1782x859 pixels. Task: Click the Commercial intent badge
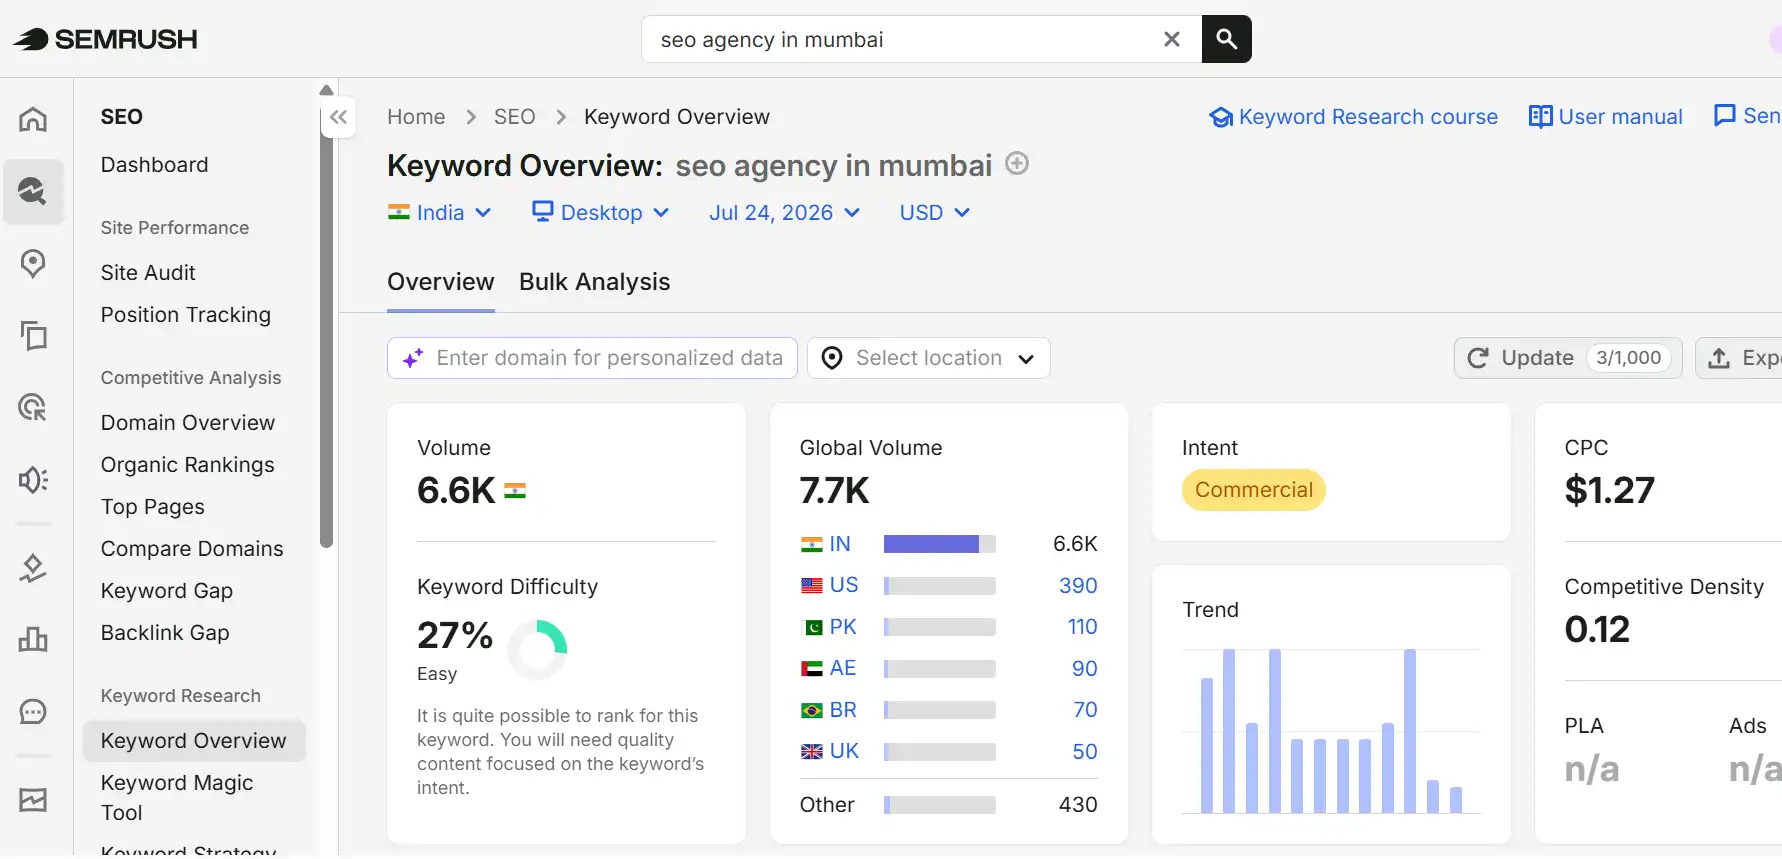tap(1253, 490)
